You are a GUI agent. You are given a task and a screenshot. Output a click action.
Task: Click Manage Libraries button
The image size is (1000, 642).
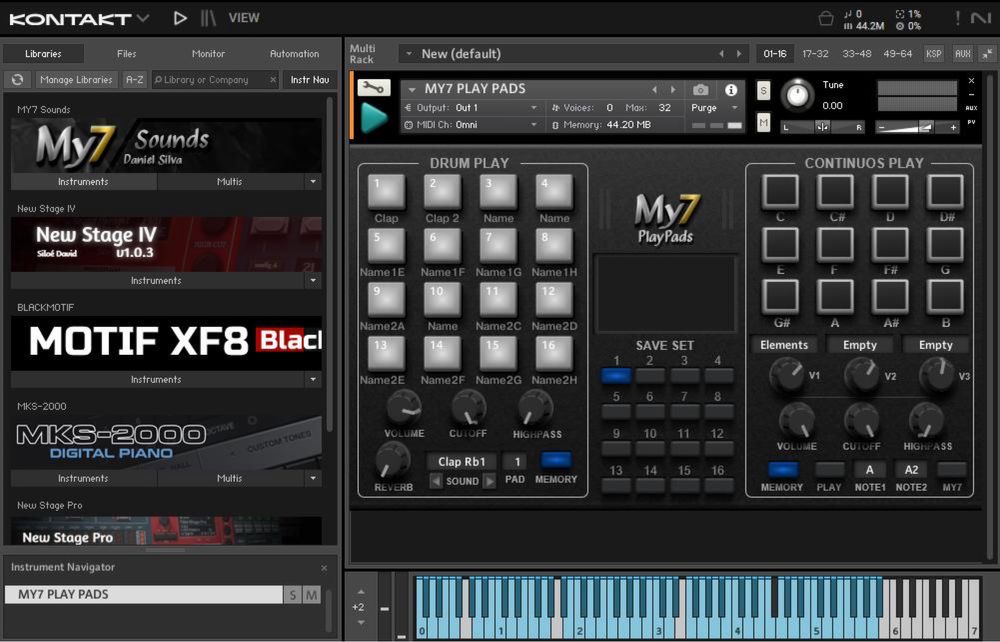click(x=76, y=80)
